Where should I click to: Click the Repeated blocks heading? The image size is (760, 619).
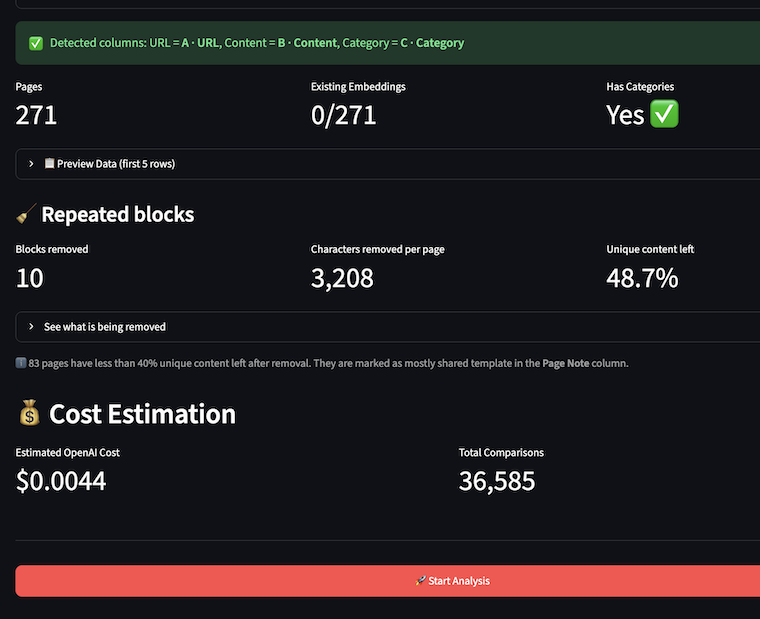[118, 214]
